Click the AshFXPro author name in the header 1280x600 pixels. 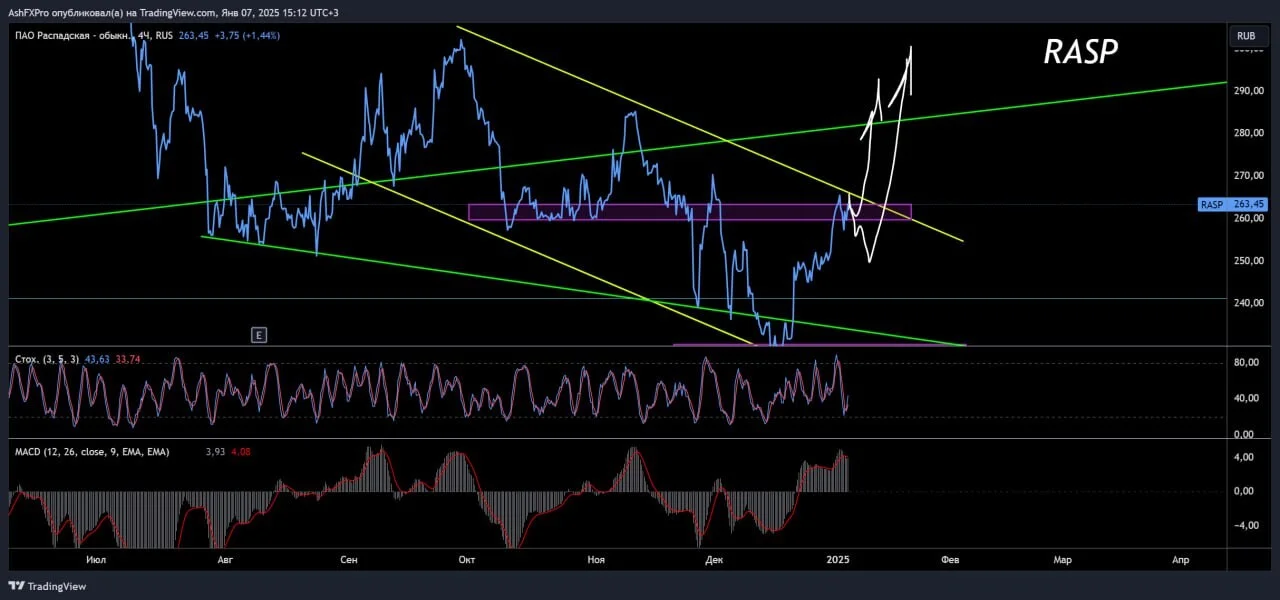pyautogui.click(x=31, y=13)
